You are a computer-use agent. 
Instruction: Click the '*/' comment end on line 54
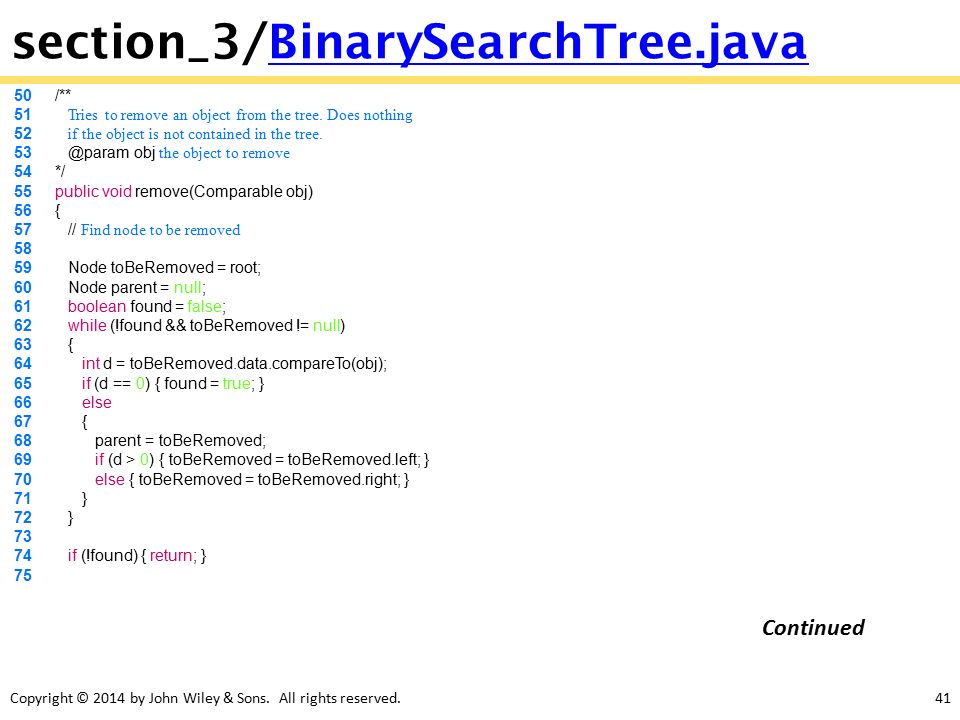pos(59,171)
